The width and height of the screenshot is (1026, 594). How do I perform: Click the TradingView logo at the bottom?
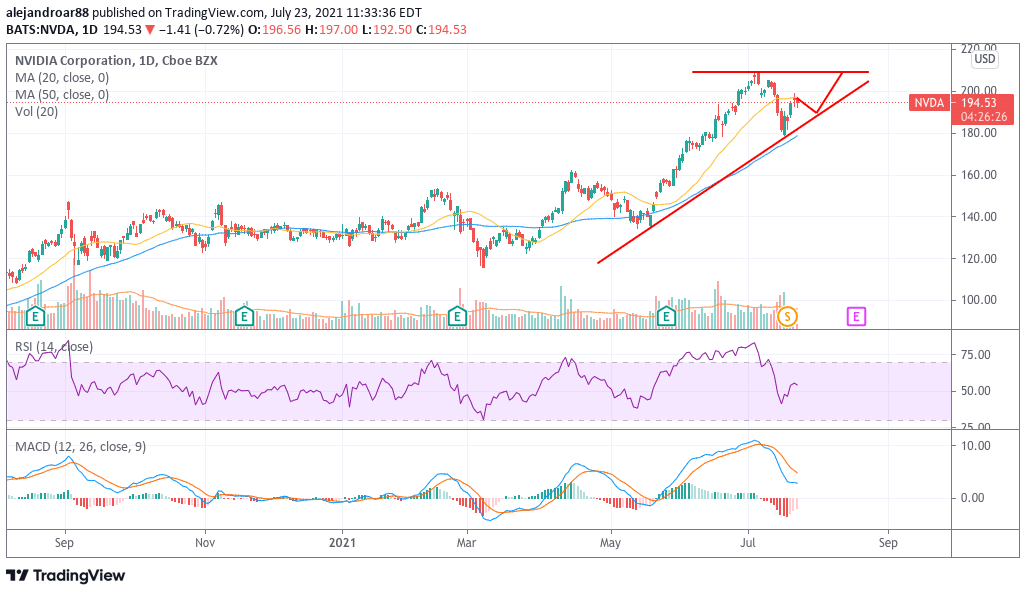pyautogui.click(x=65, y=576)
